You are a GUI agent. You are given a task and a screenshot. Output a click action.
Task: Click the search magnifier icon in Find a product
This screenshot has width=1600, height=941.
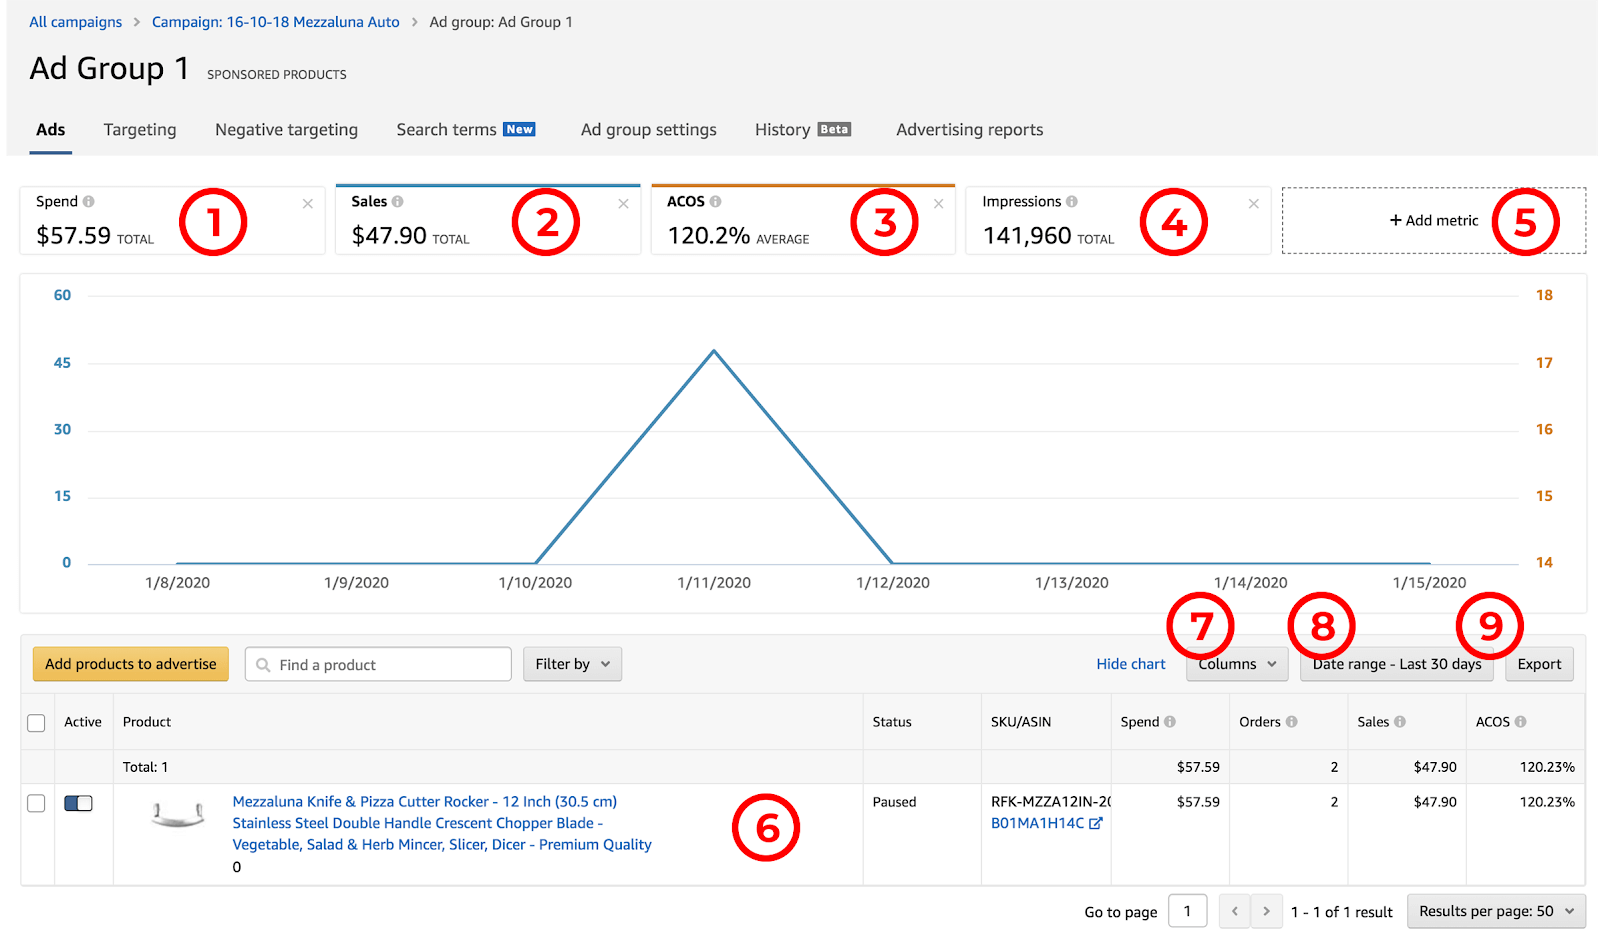[263, 664]
